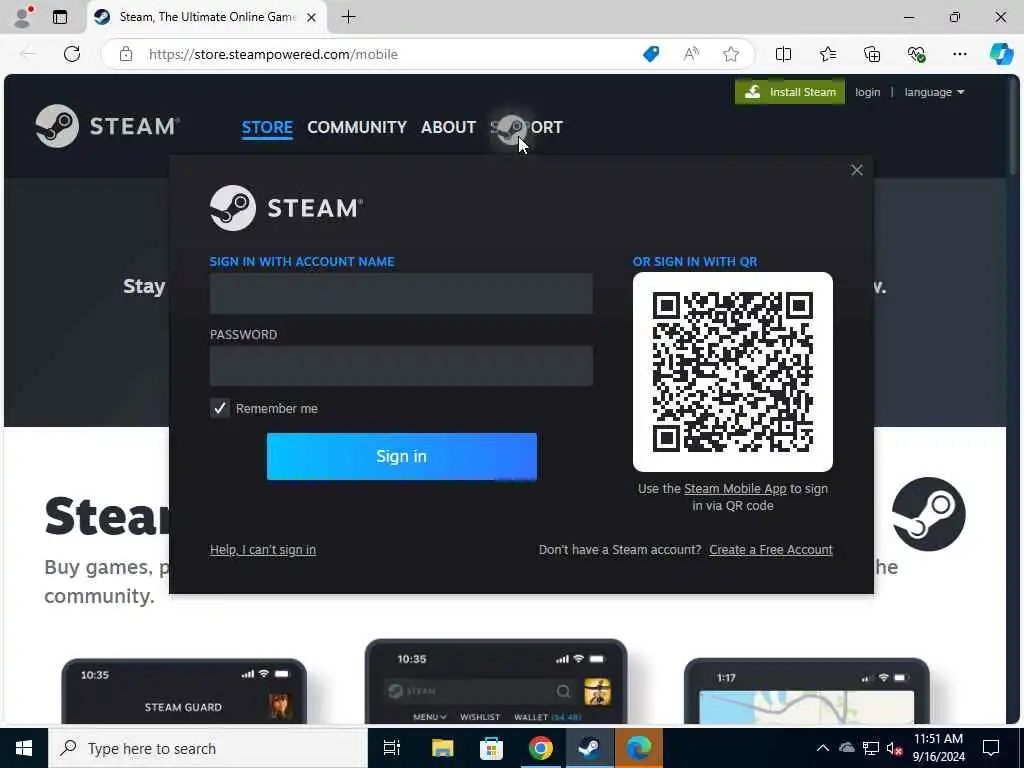Open Steam app from taskbar

(590, 748)
